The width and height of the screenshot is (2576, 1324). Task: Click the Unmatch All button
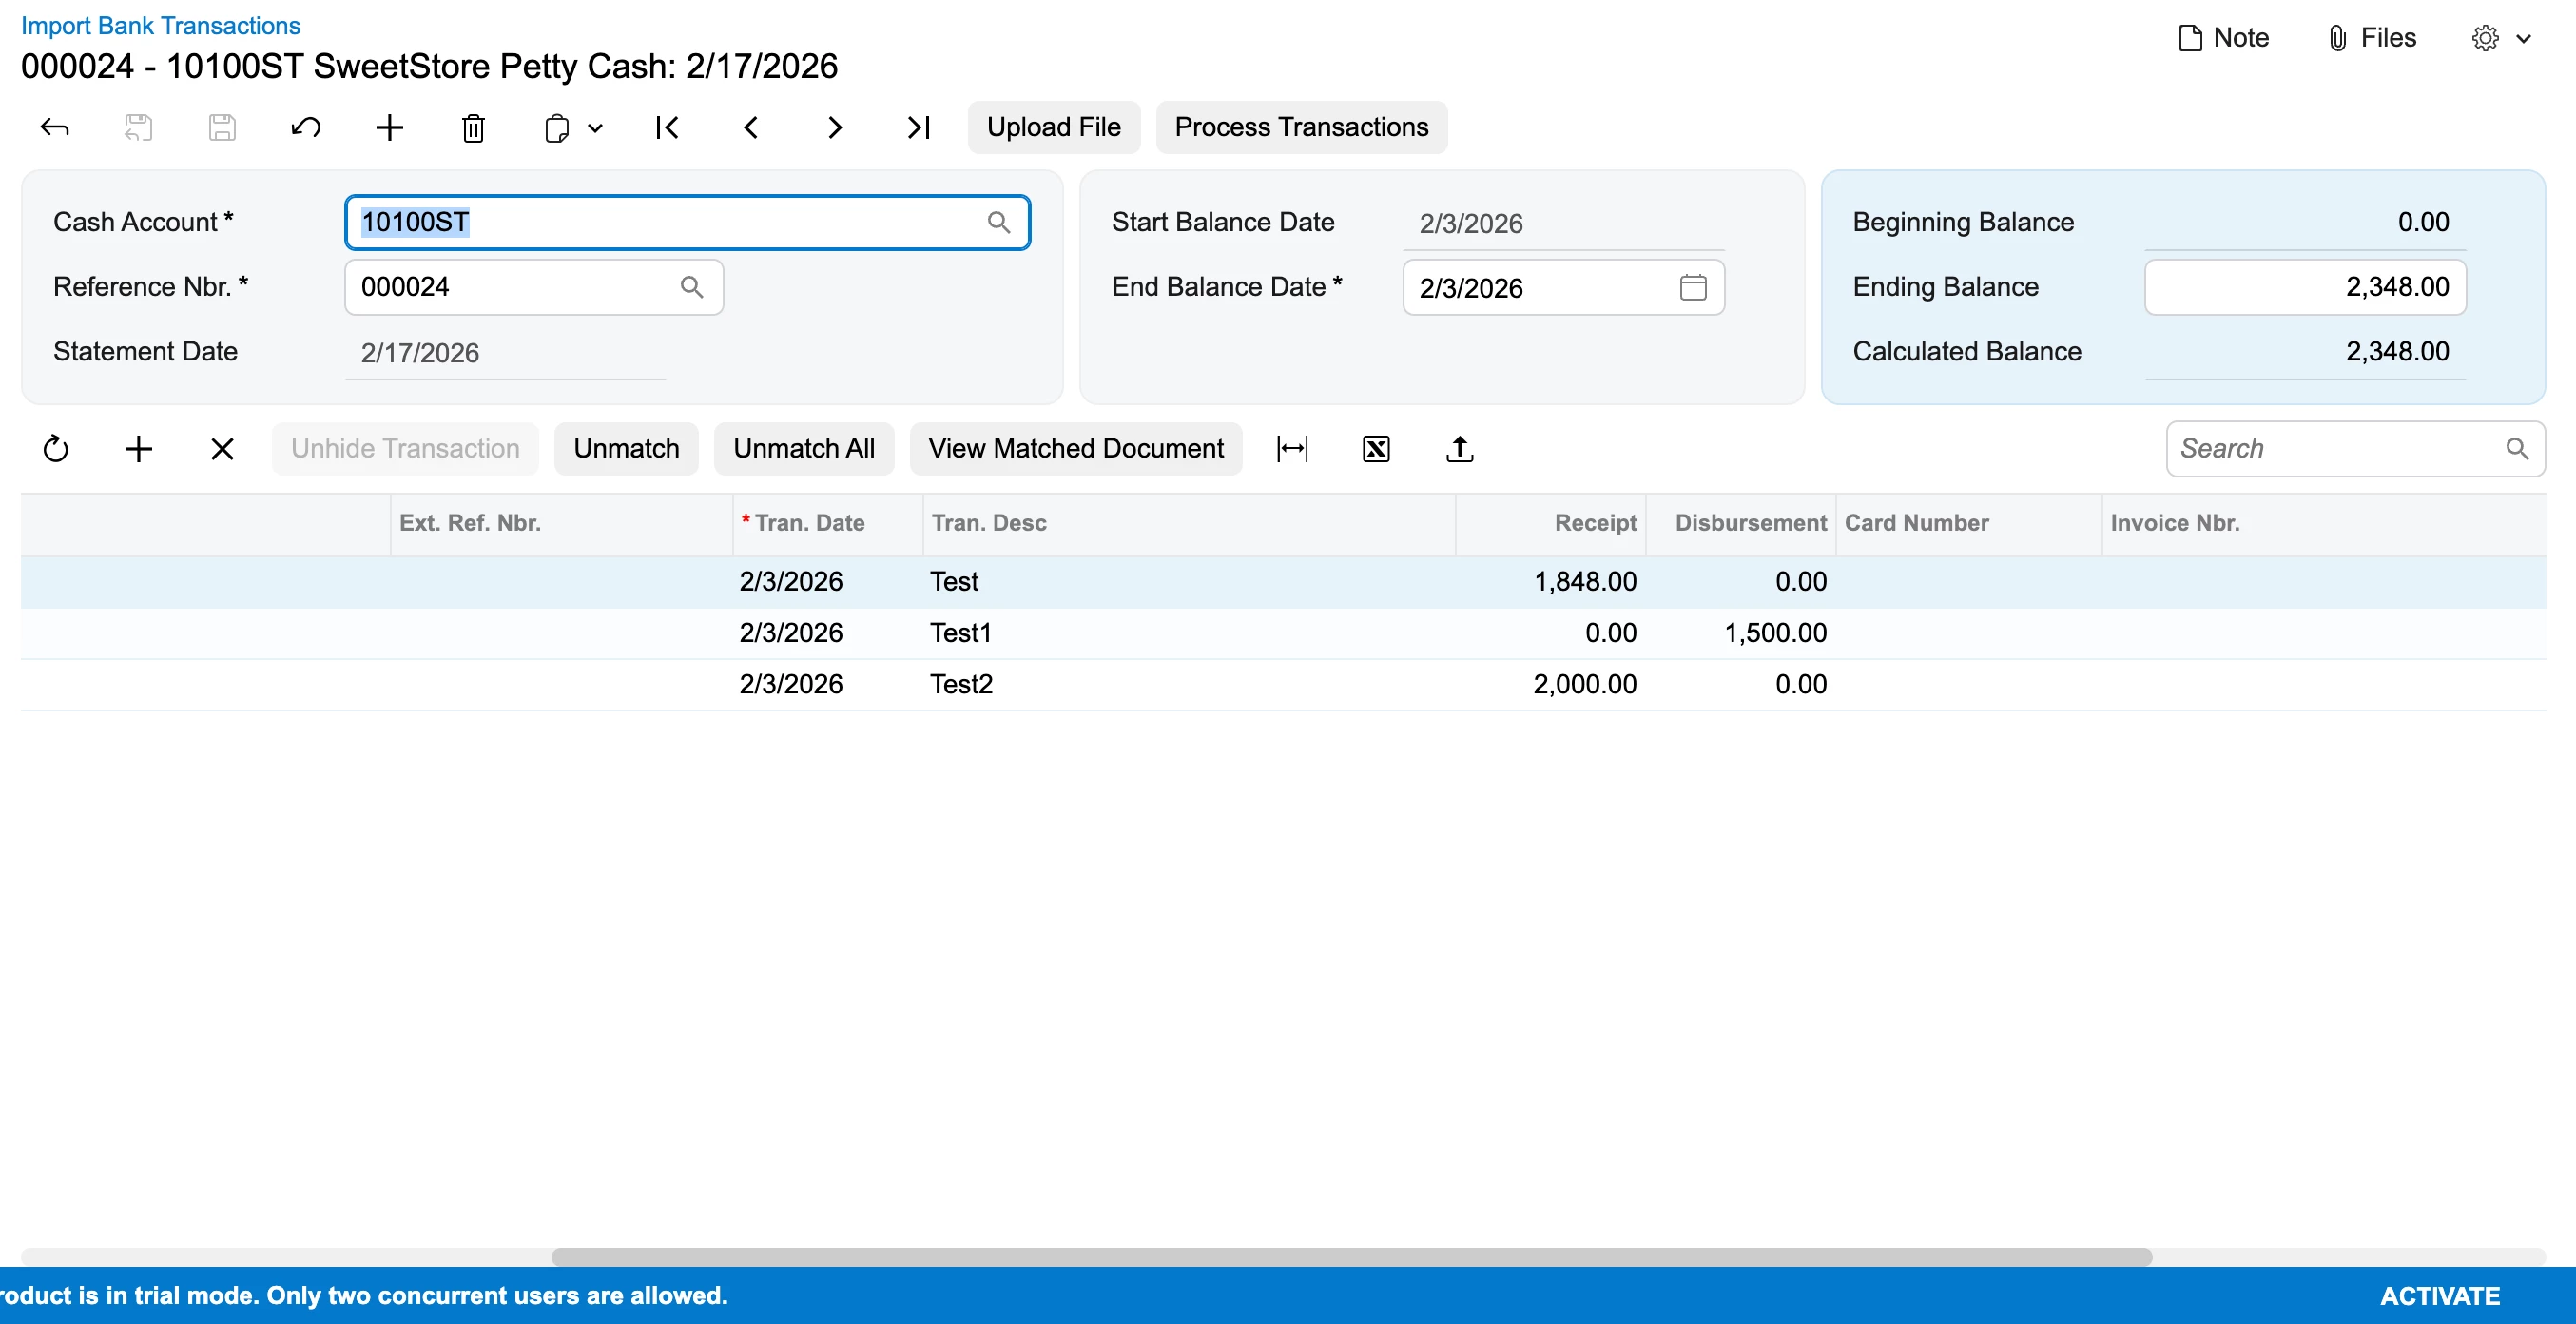pyautogui.click(x=803, y=449)
